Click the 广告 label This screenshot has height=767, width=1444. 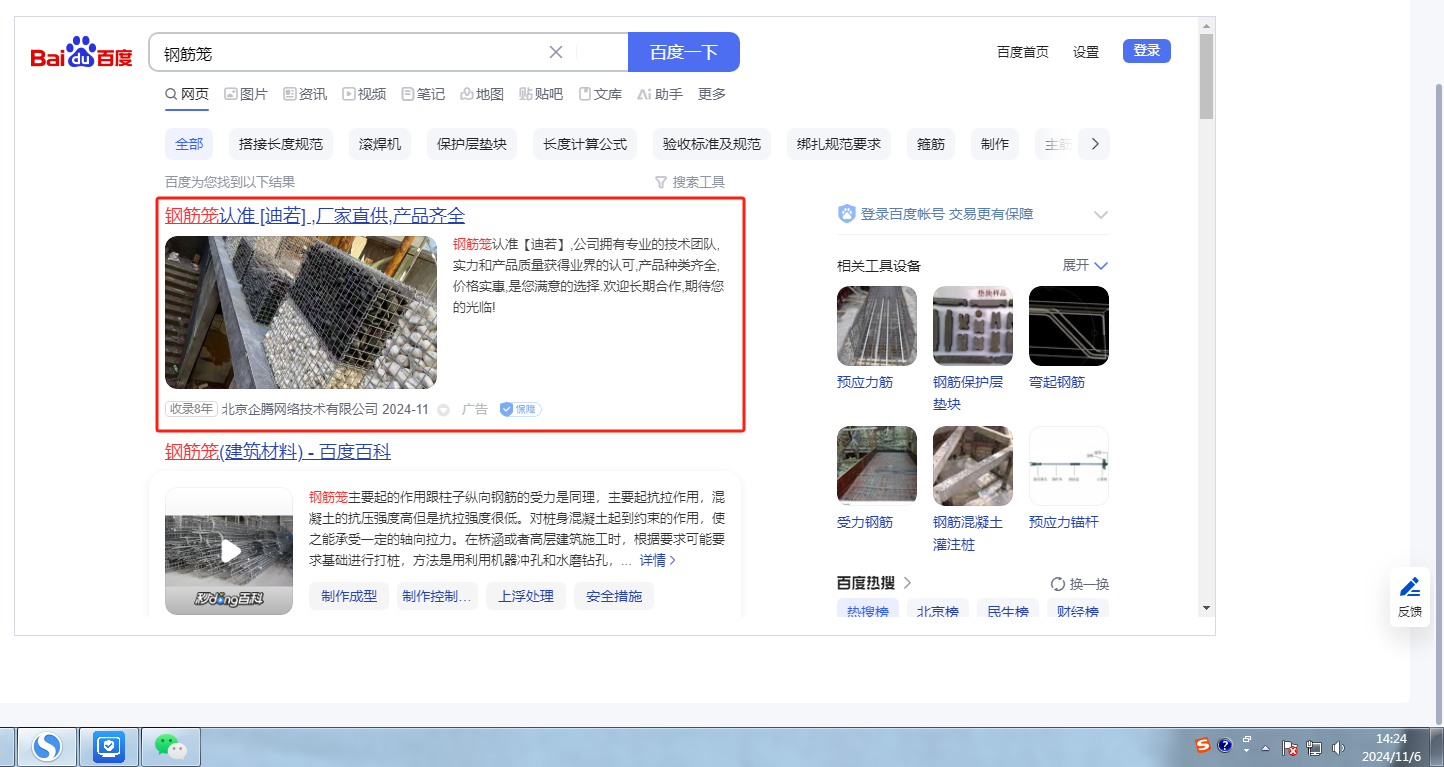click(475, 409)
